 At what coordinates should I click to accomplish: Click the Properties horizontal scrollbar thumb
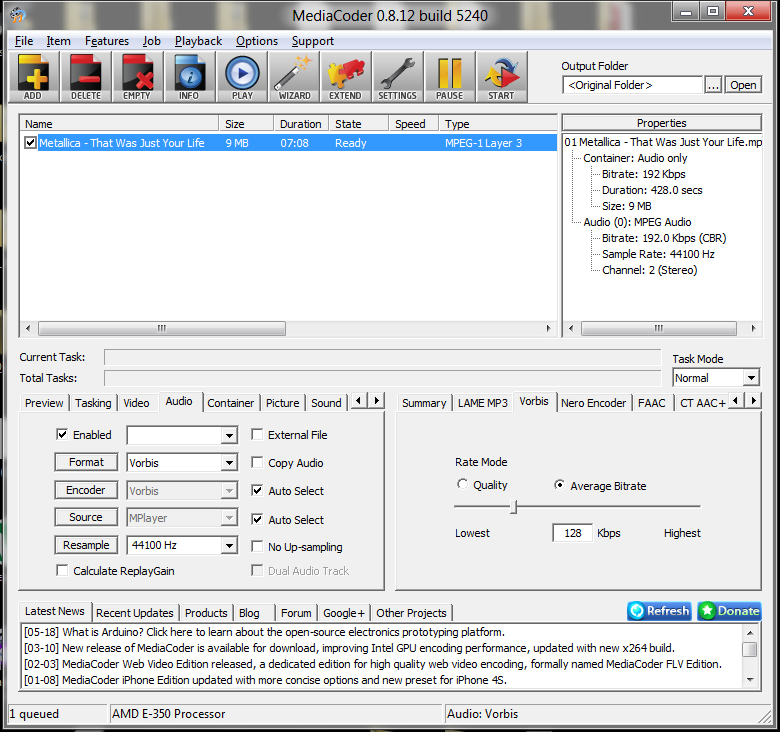point(659,328)
